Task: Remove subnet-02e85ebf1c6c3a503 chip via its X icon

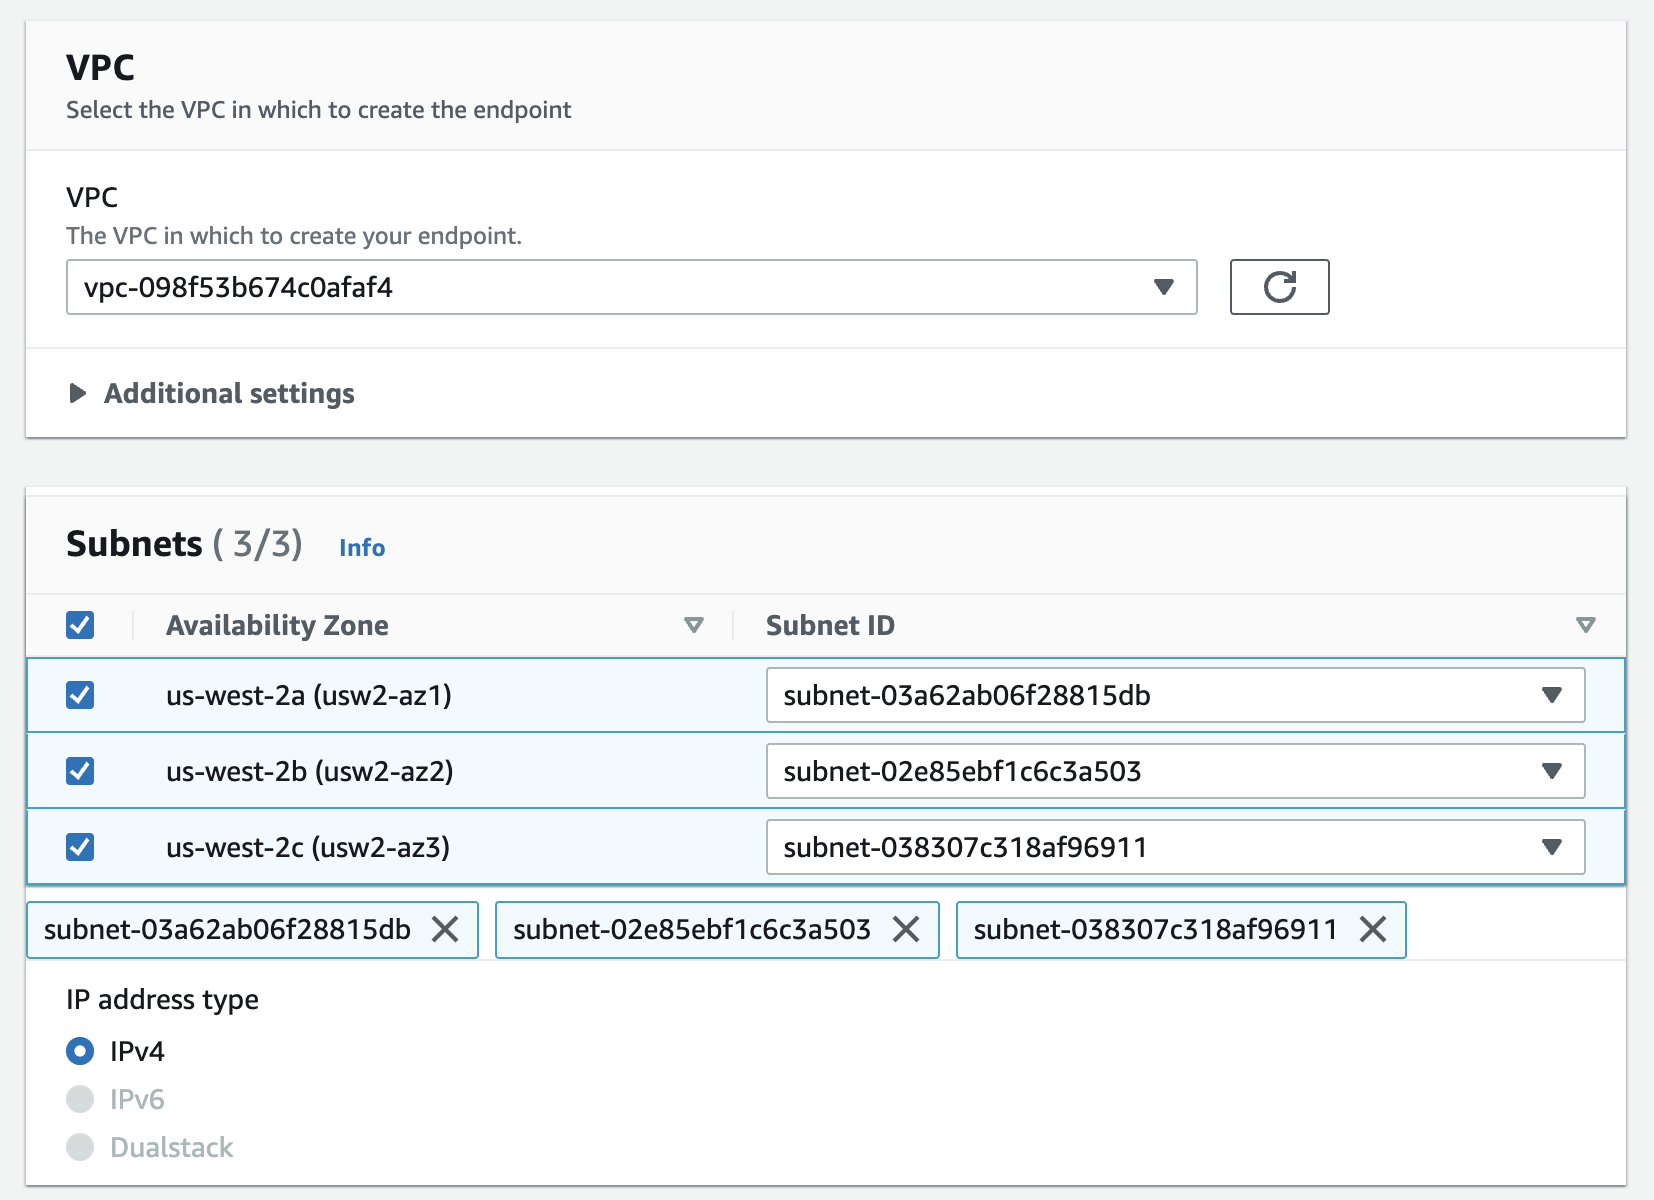Action: pyautogui.click(x=908, y=929)
